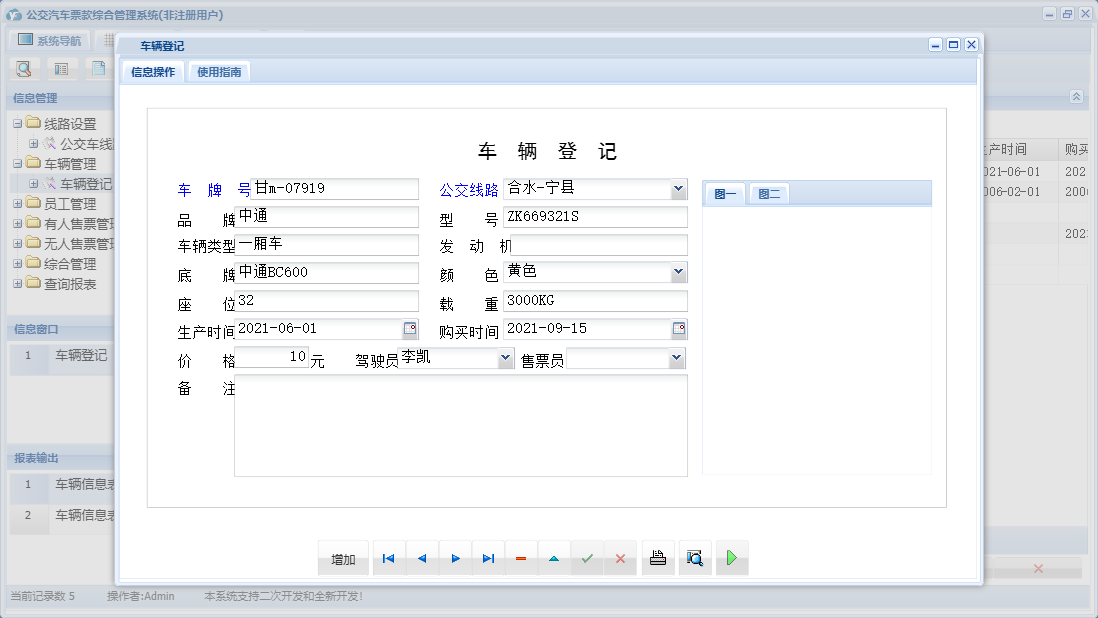Click the document icon in main toolbar
The image size is (1098, 618).
99,69
